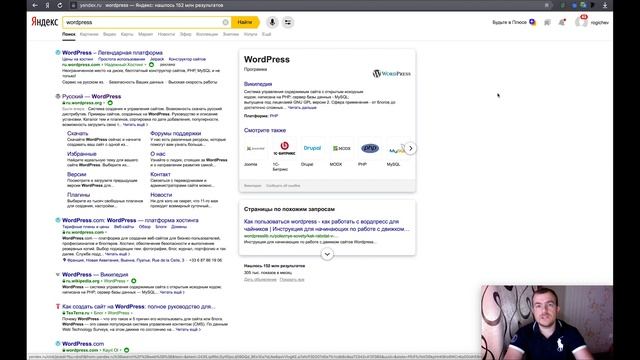The image size is (640, 360).
Task: Click Википедия link in the info card
Action: (x=258, y=84)
